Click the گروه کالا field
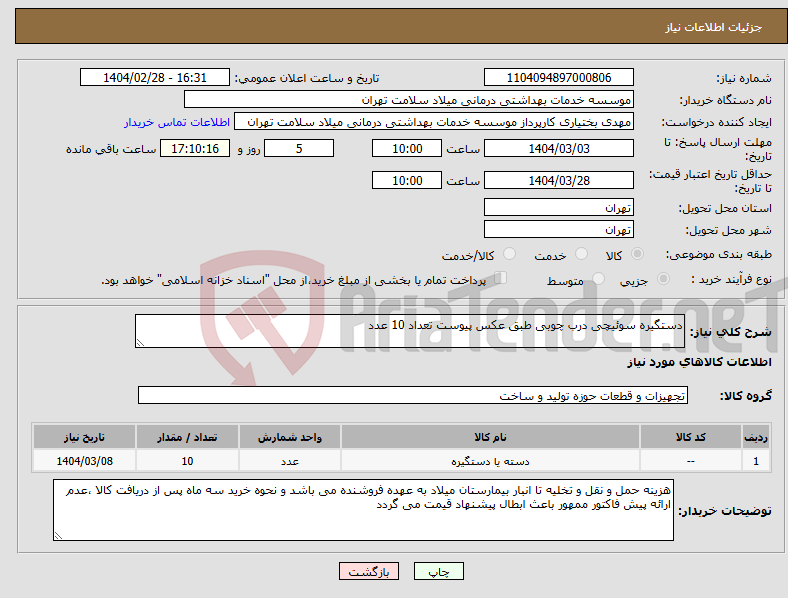The width and height of the screenshot is (788, 598). point(413,395)
